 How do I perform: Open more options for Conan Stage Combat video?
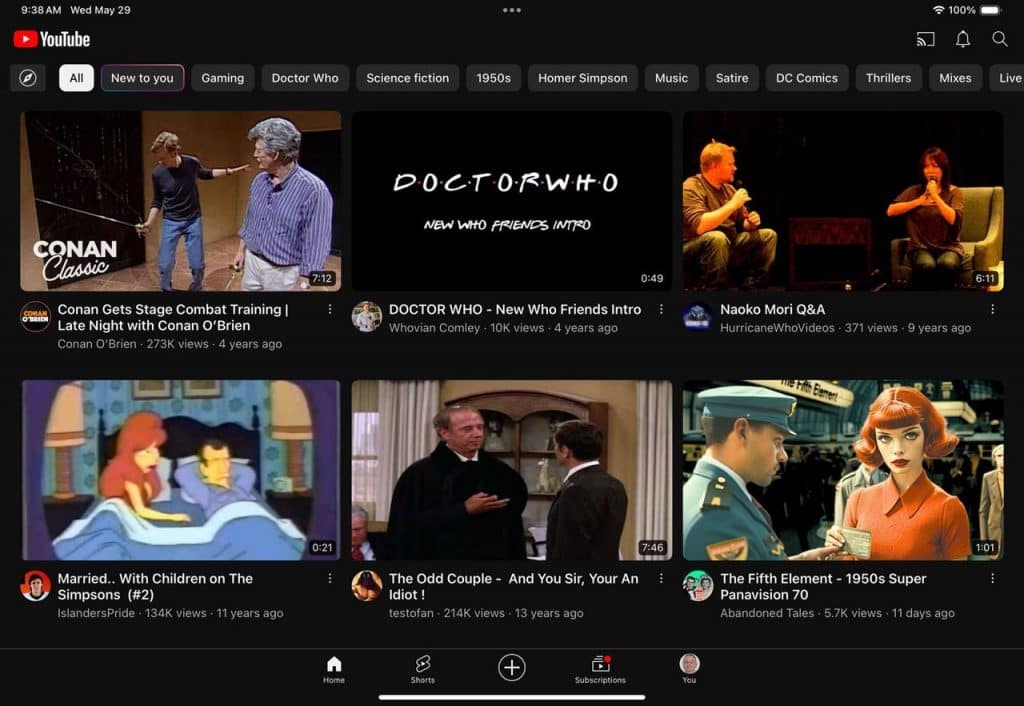pos(330,310)
